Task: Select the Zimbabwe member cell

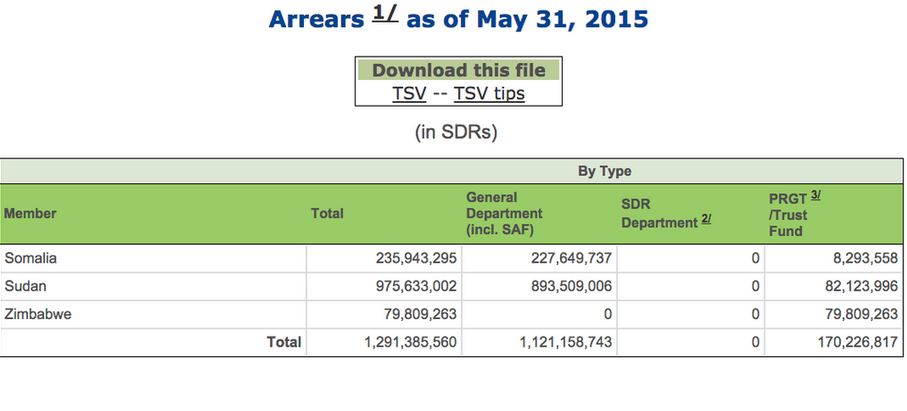Action: pyautogui.click(x=153, y=314)
